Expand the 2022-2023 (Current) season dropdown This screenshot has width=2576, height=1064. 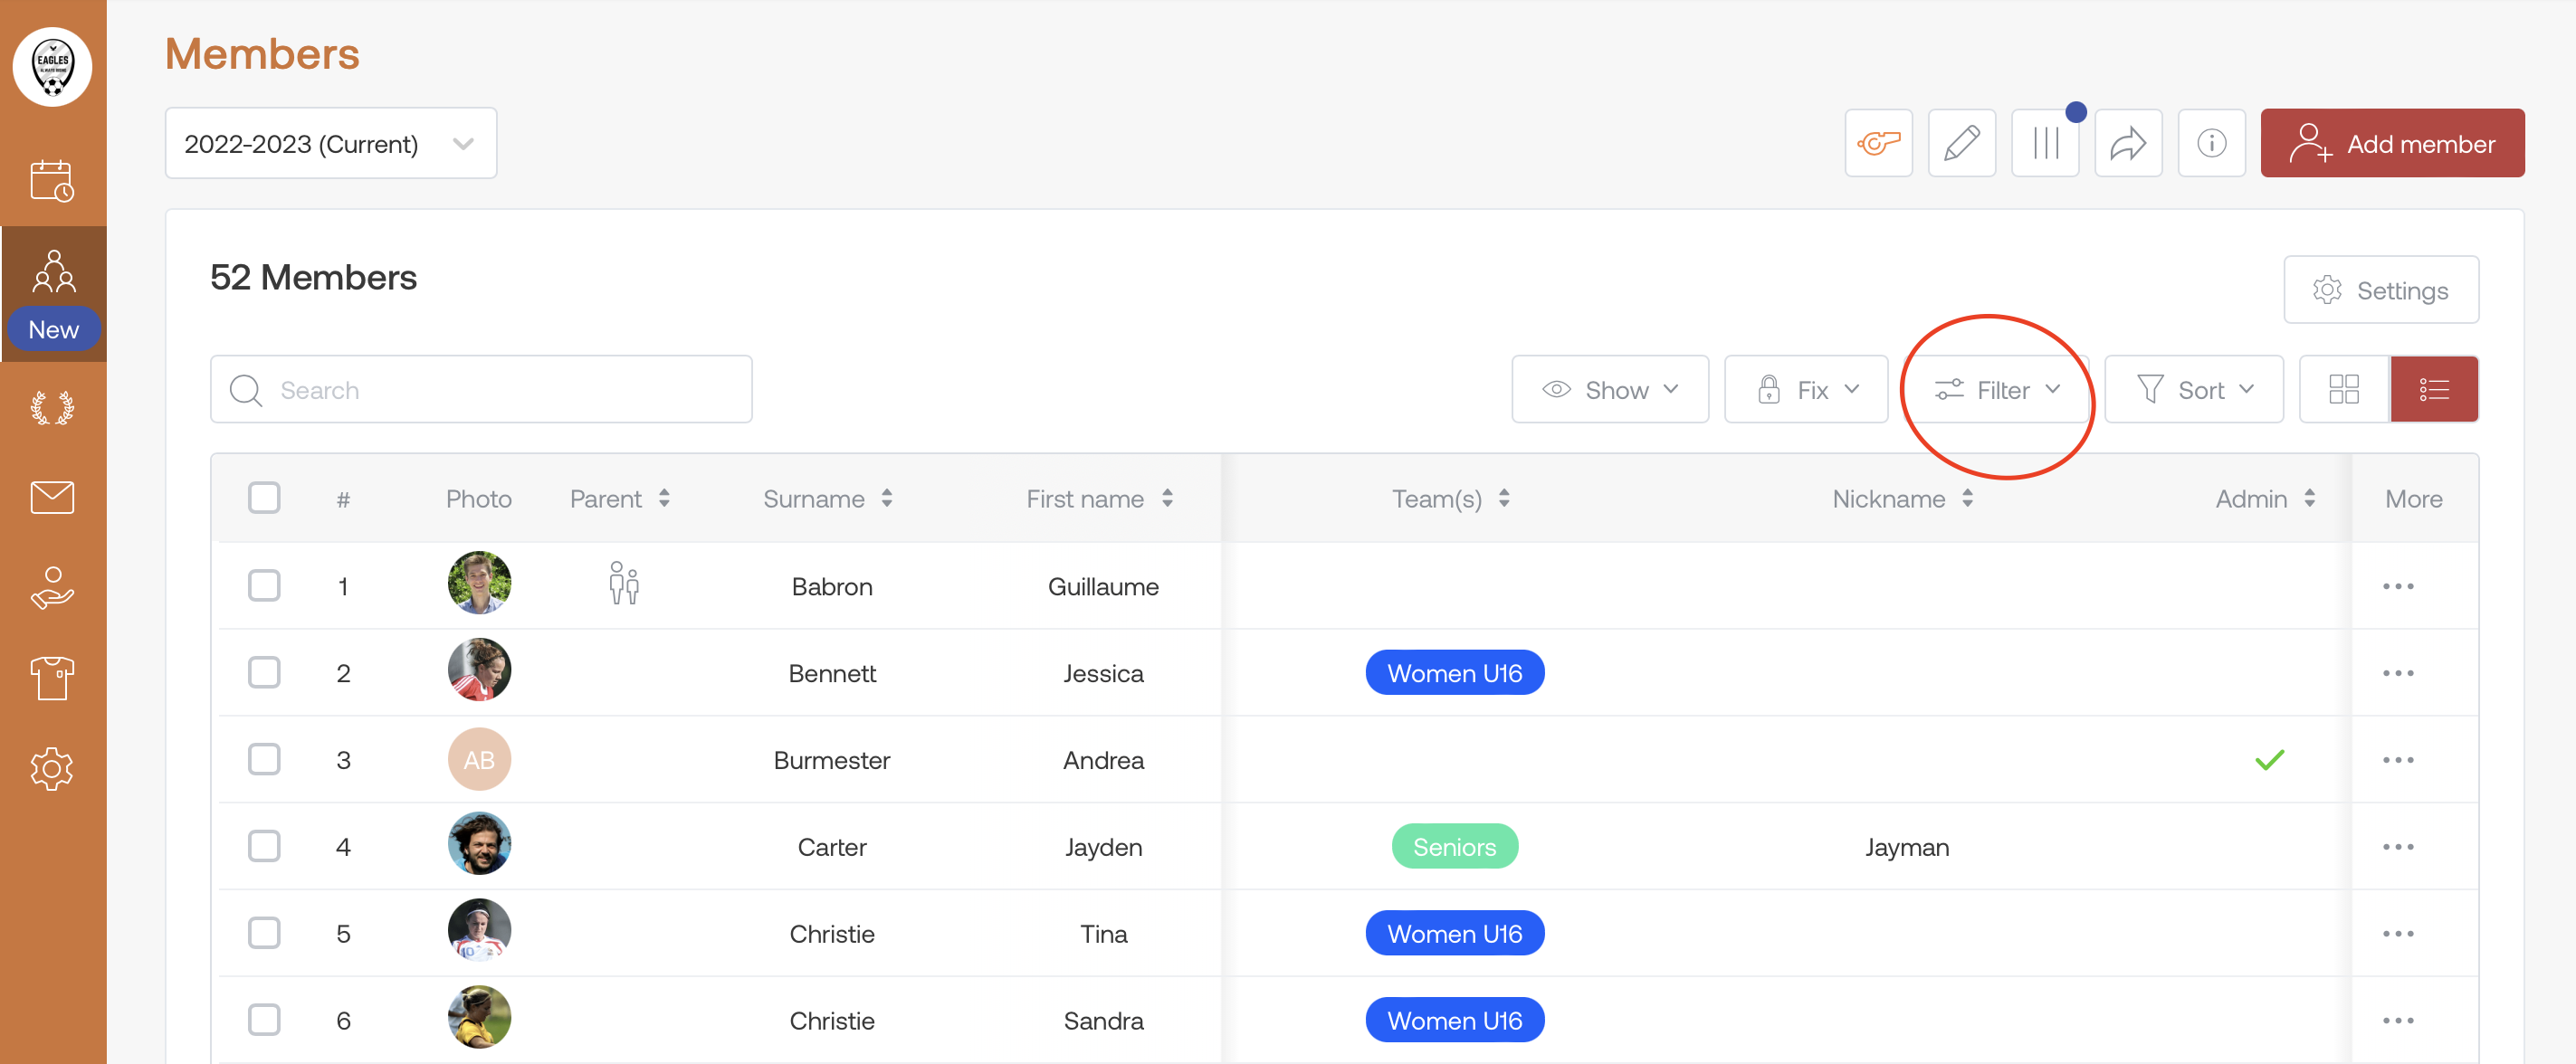coord(330,144)
